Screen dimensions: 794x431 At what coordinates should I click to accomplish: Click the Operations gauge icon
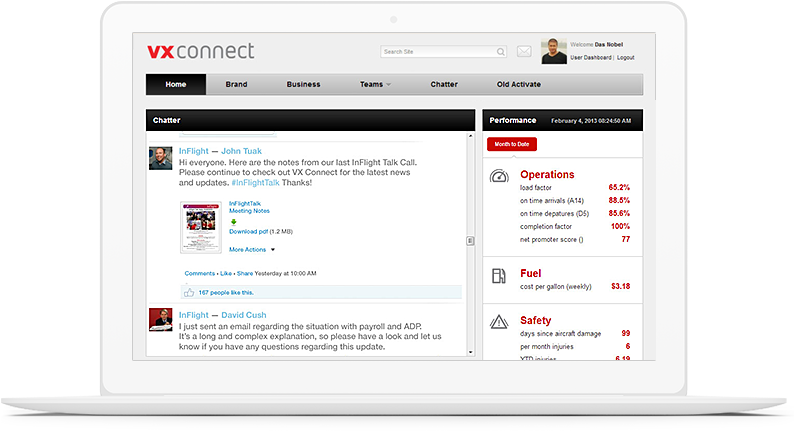499,176
